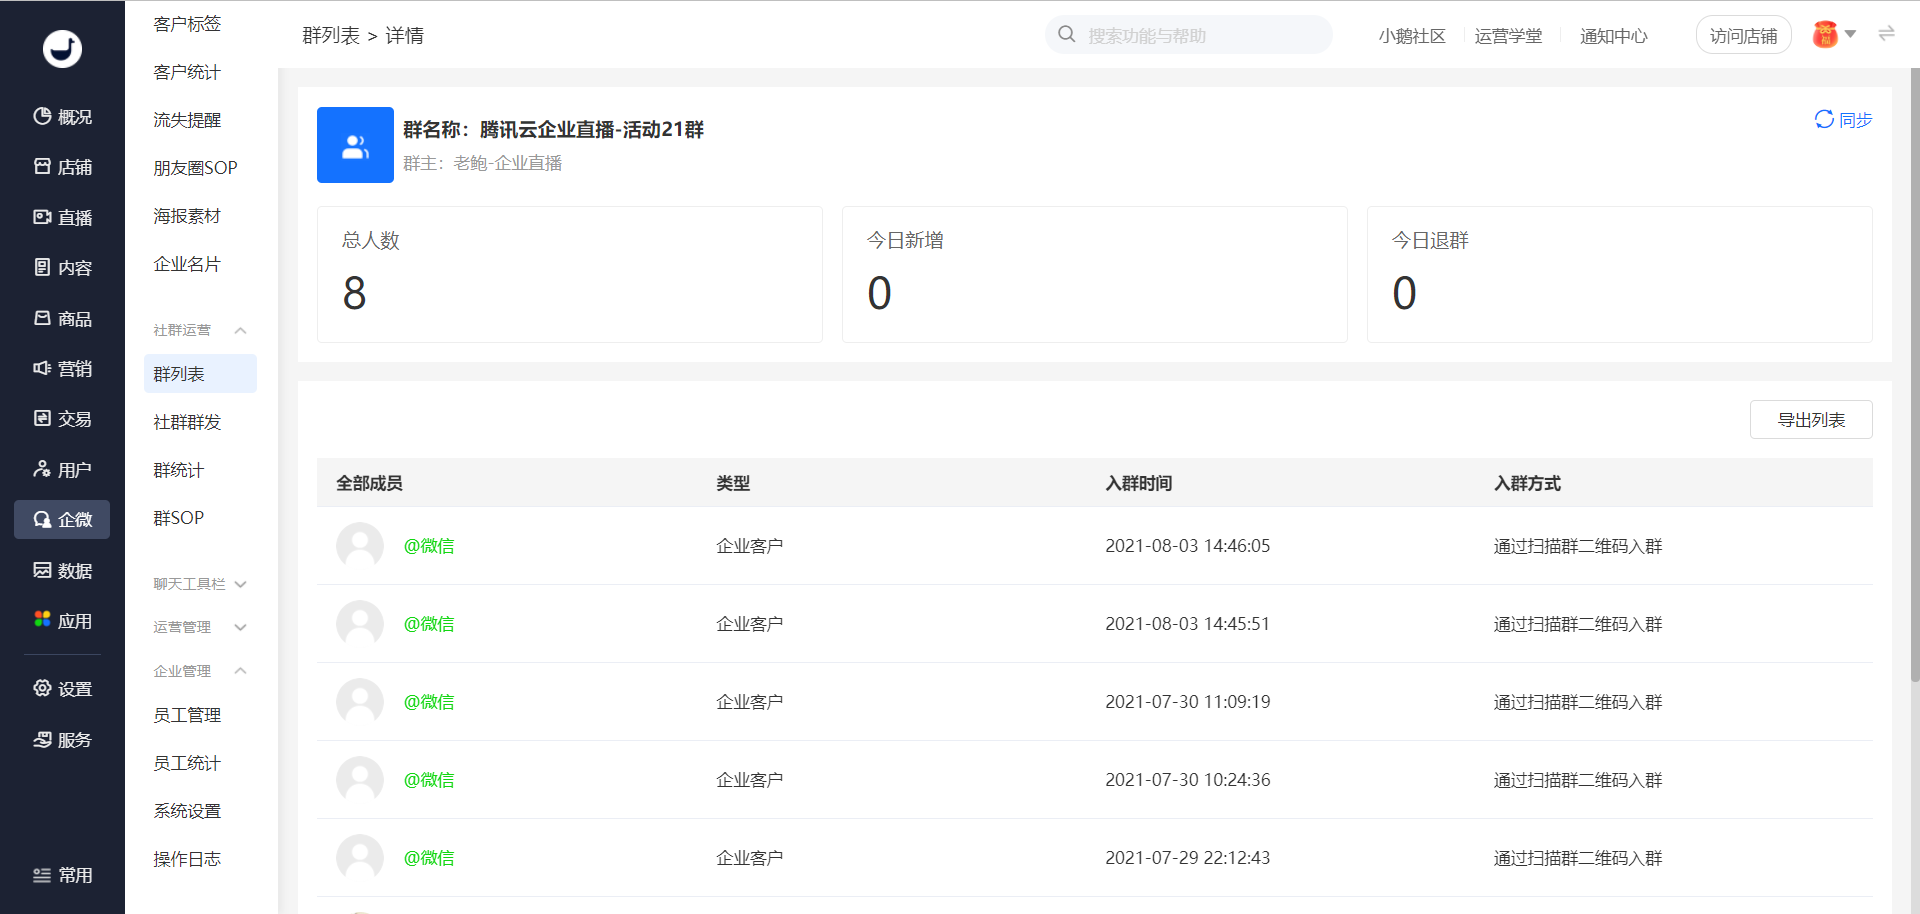Click avatar of member who joined 2021-07-30 10:24:36
The image size is (1920, 914).
pos(360,780)
